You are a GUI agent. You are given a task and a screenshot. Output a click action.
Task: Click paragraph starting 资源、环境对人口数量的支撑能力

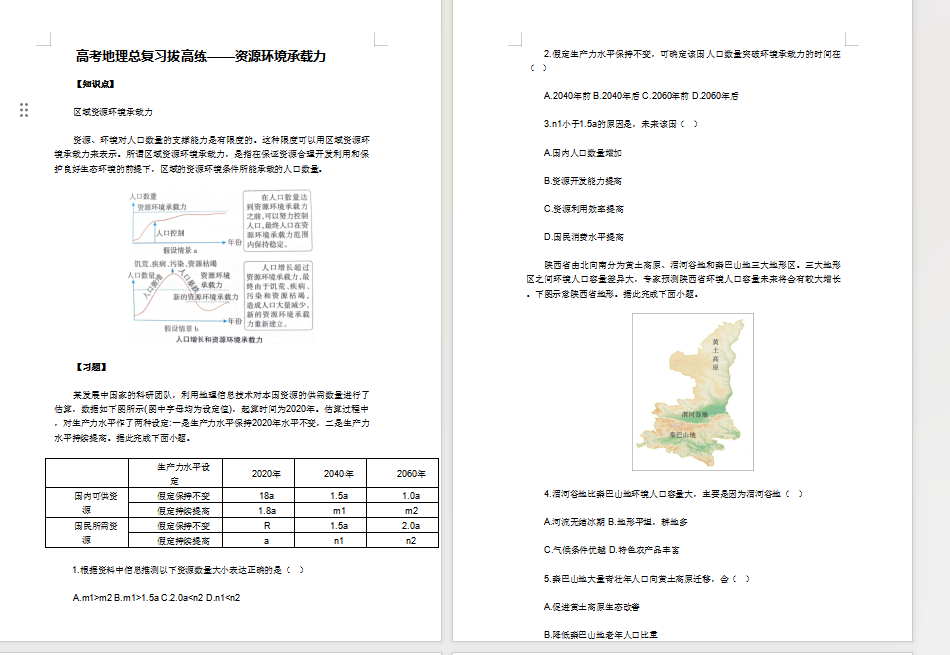point(211,155)
